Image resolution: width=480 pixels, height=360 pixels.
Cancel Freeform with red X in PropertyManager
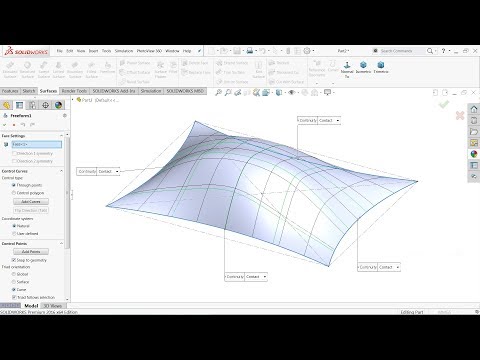point(14,125)
